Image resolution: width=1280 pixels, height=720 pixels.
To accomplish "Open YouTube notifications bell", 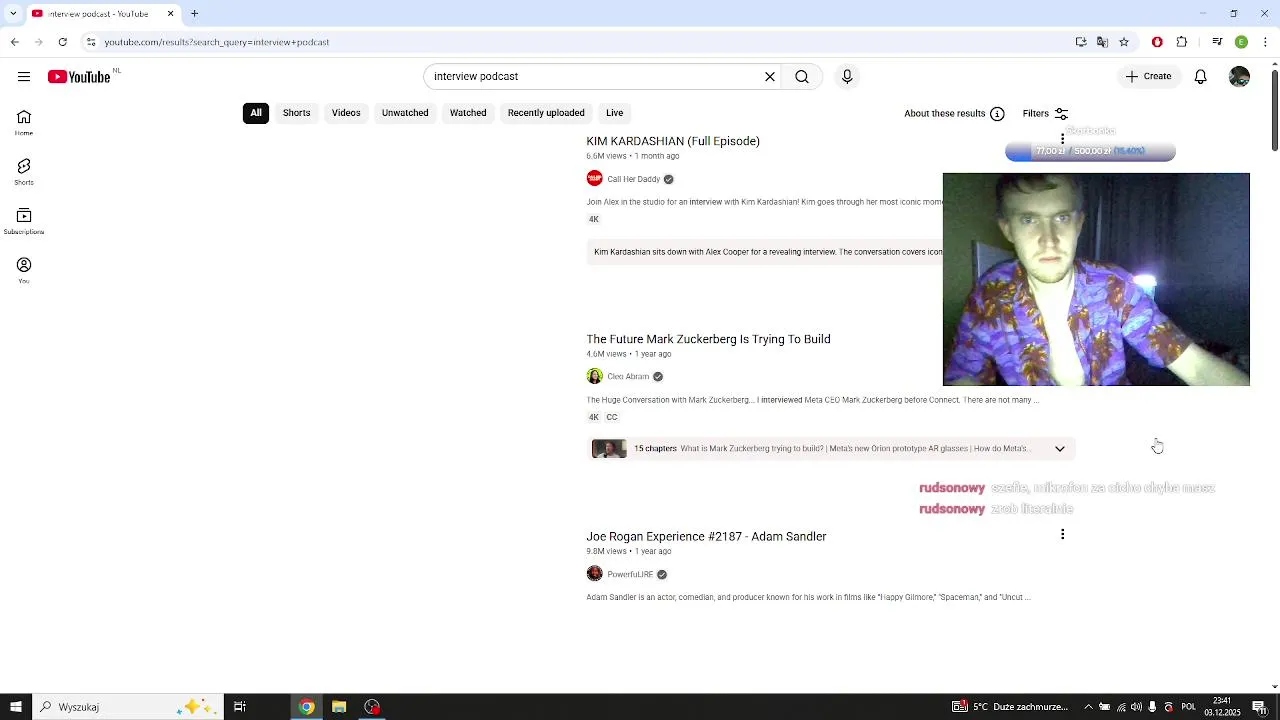I will (1201, 77).
